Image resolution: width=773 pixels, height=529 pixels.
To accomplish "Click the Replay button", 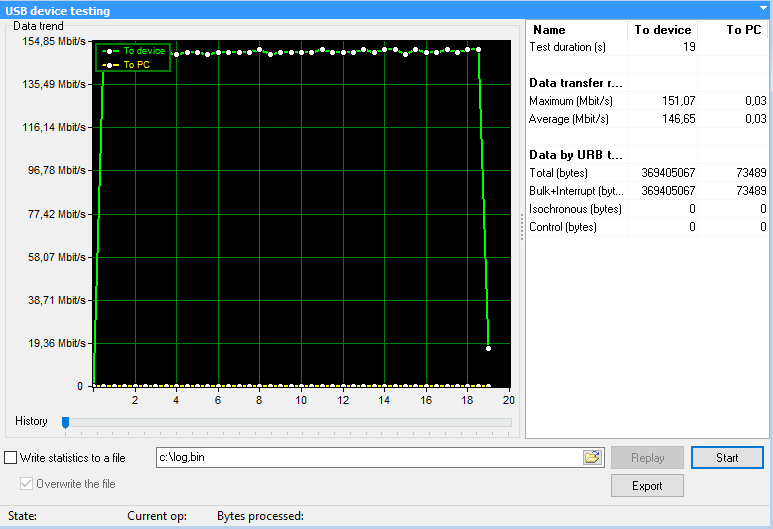I will [647, 458].
